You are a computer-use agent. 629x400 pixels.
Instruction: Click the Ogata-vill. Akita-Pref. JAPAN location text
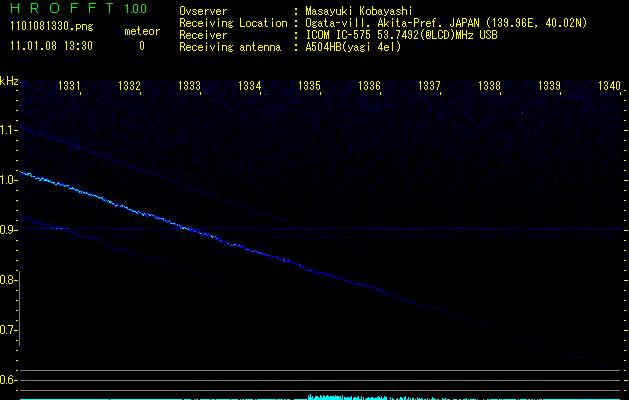pos(446,23)
